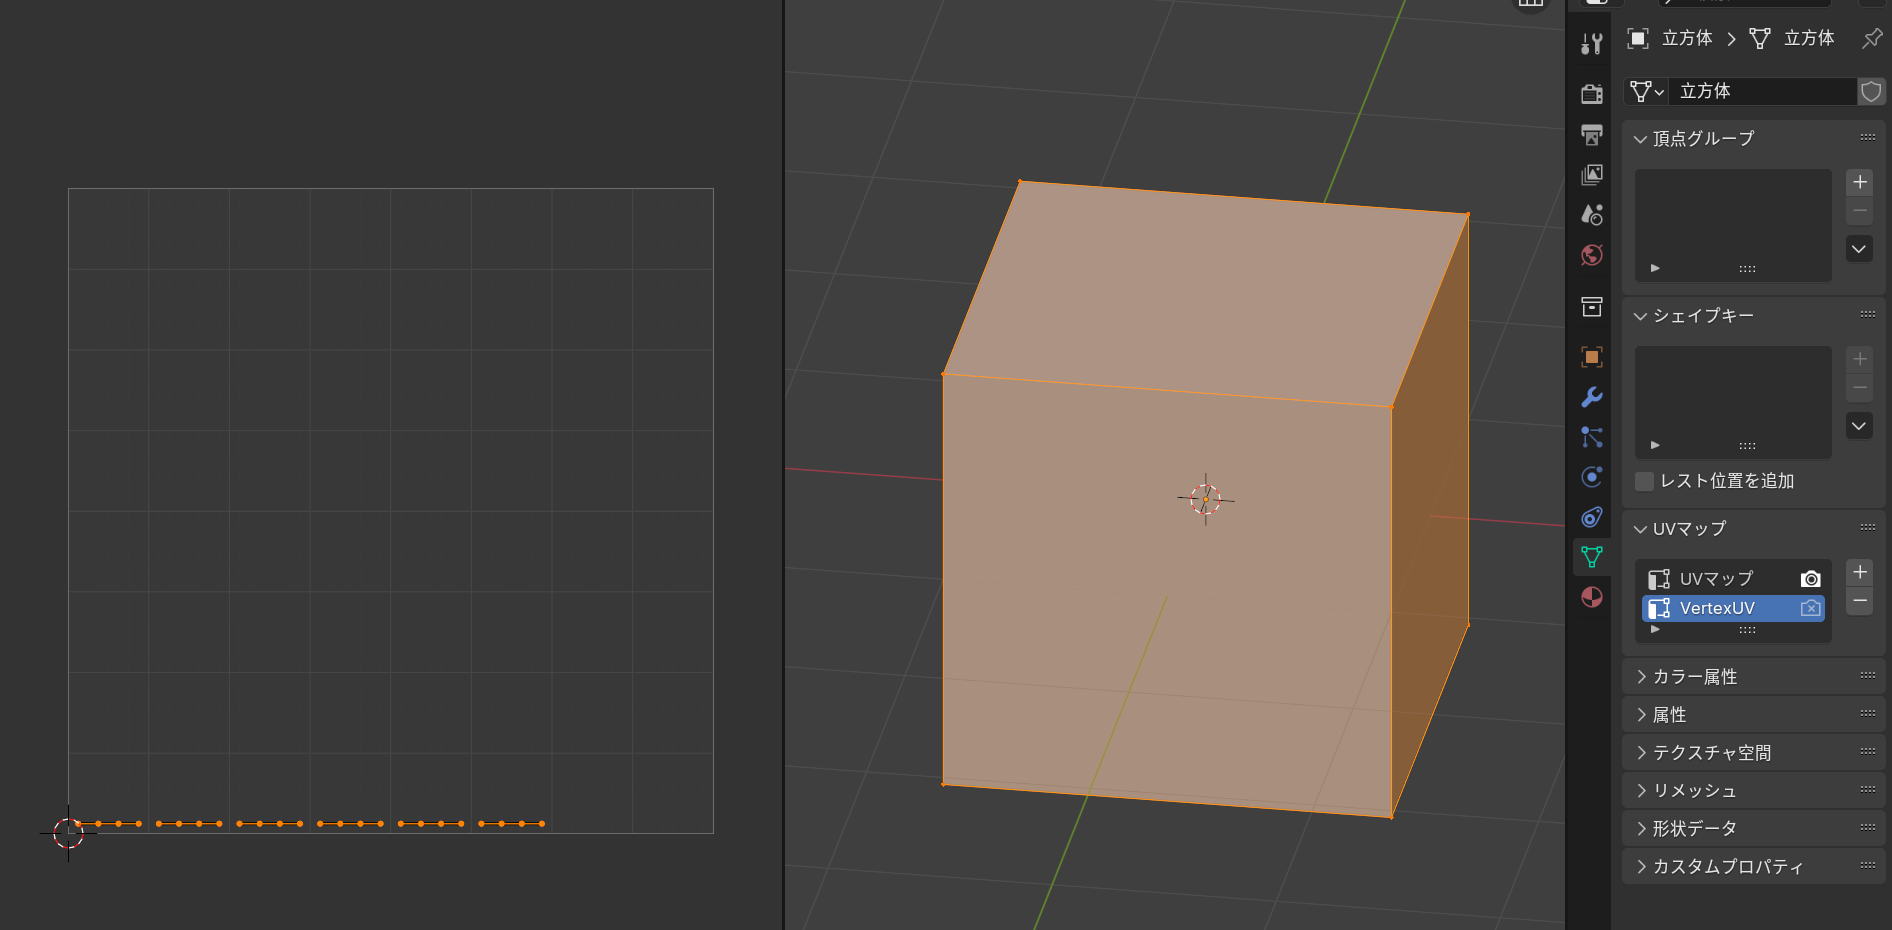The width and height of the screenshot is (1892, 930).
Task: Open vertex group specials dropdown menu
Action: click(1859, 249)
